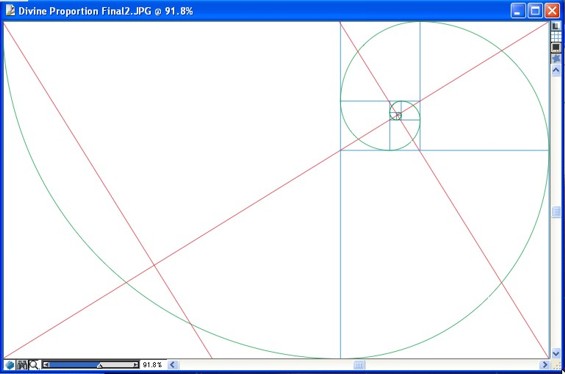Click the zoom slider thumb triangle
Screen dimensions: 565x374
[x=100, y=365]
